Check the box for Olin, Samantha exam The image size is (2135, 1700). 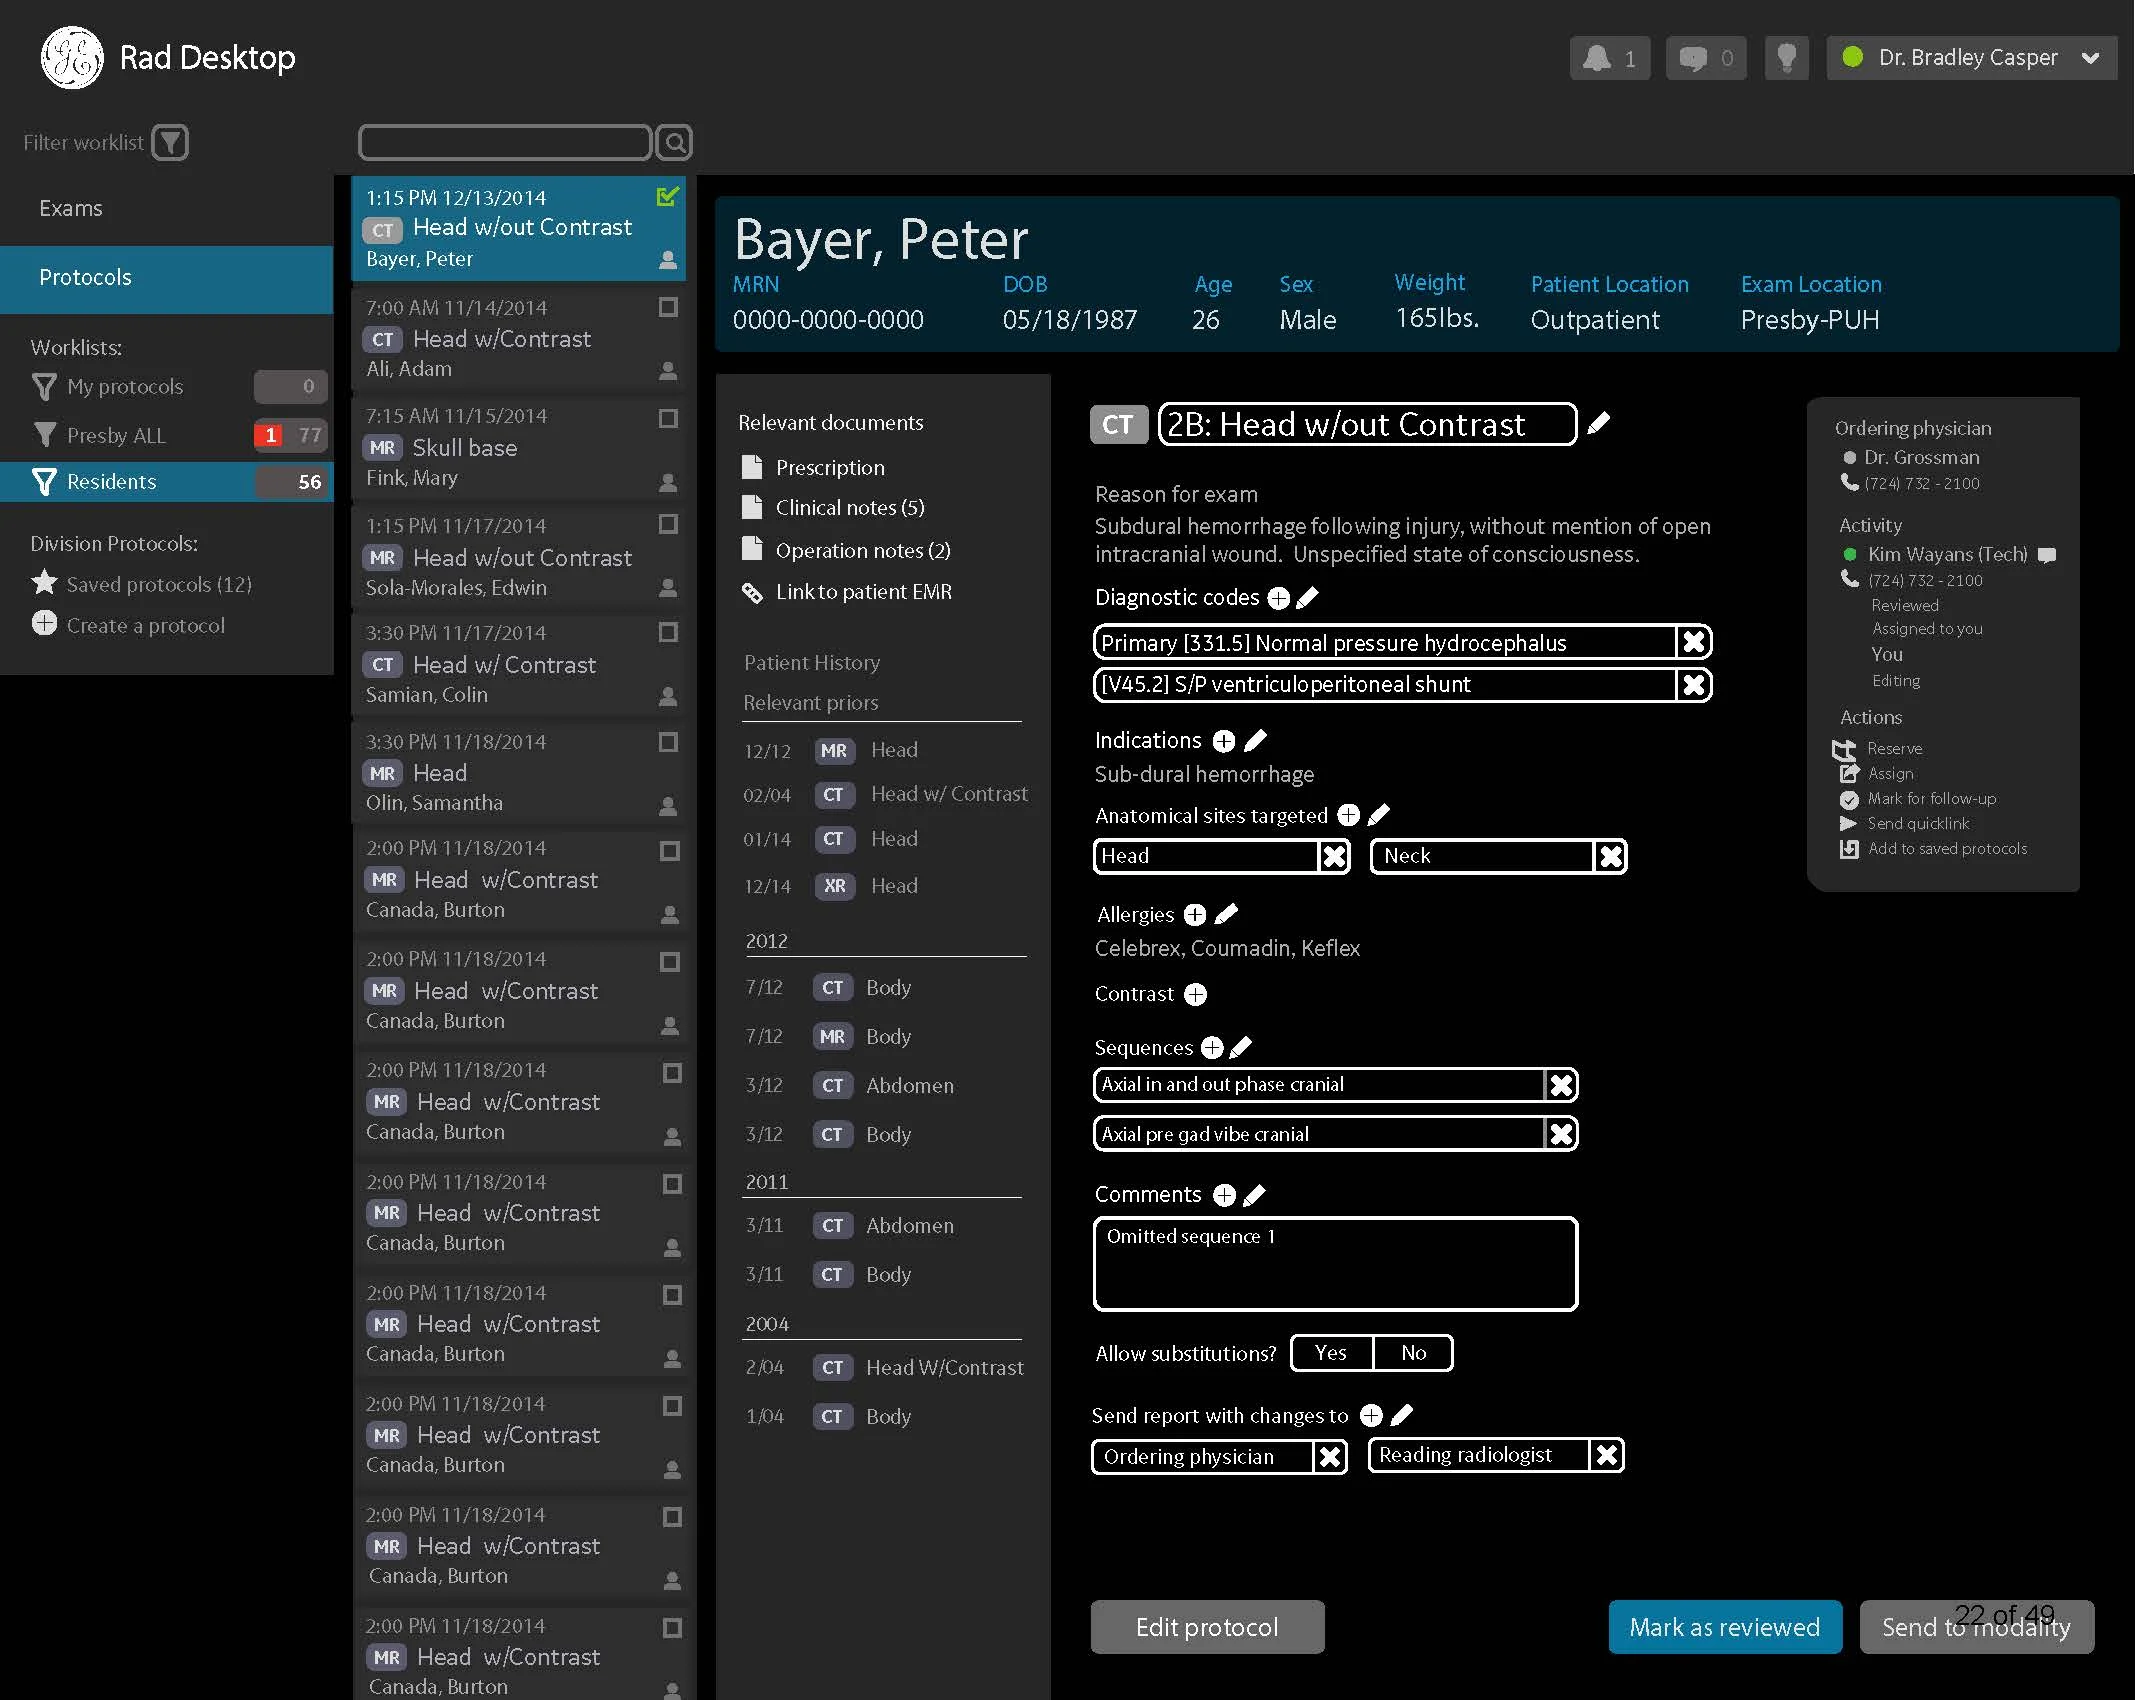pos(668,742)
